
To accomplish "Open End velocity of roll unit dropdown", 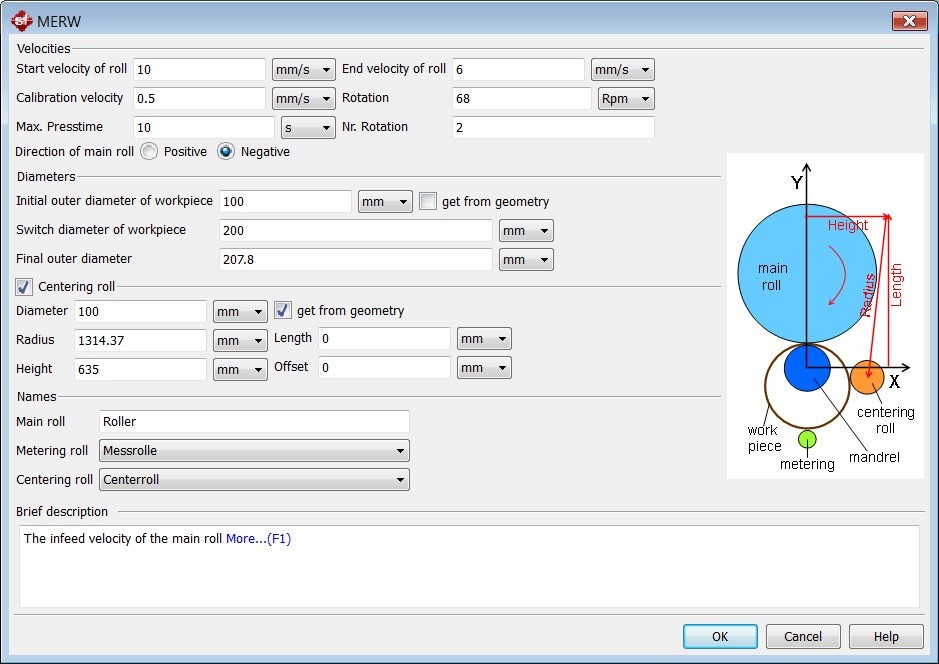I will [623, 69].
